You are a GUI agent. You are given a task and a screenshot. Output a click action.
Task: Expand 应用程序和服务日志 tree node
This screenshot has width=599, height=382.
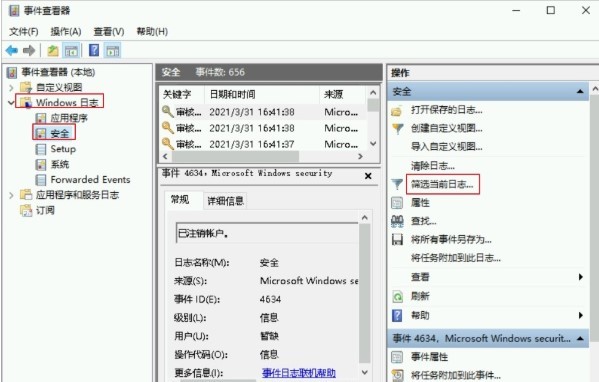click(x=11, y=195)
